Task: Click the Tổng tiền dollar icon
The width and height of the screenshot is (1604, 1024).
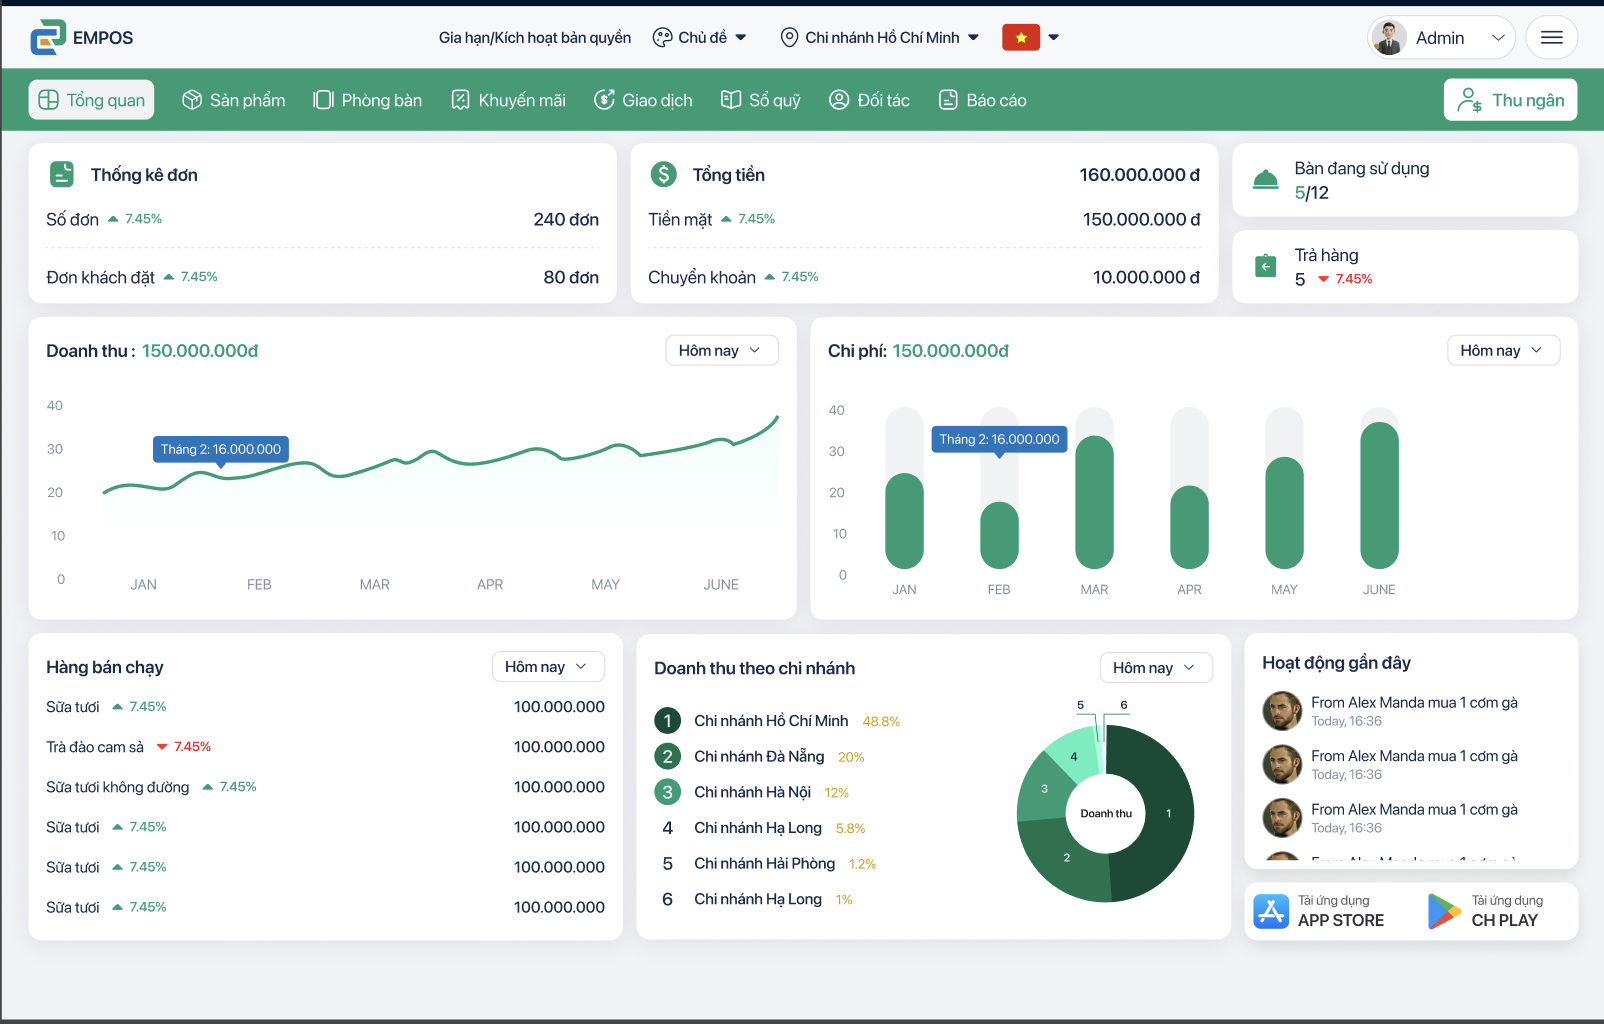Action: [664, 174]
